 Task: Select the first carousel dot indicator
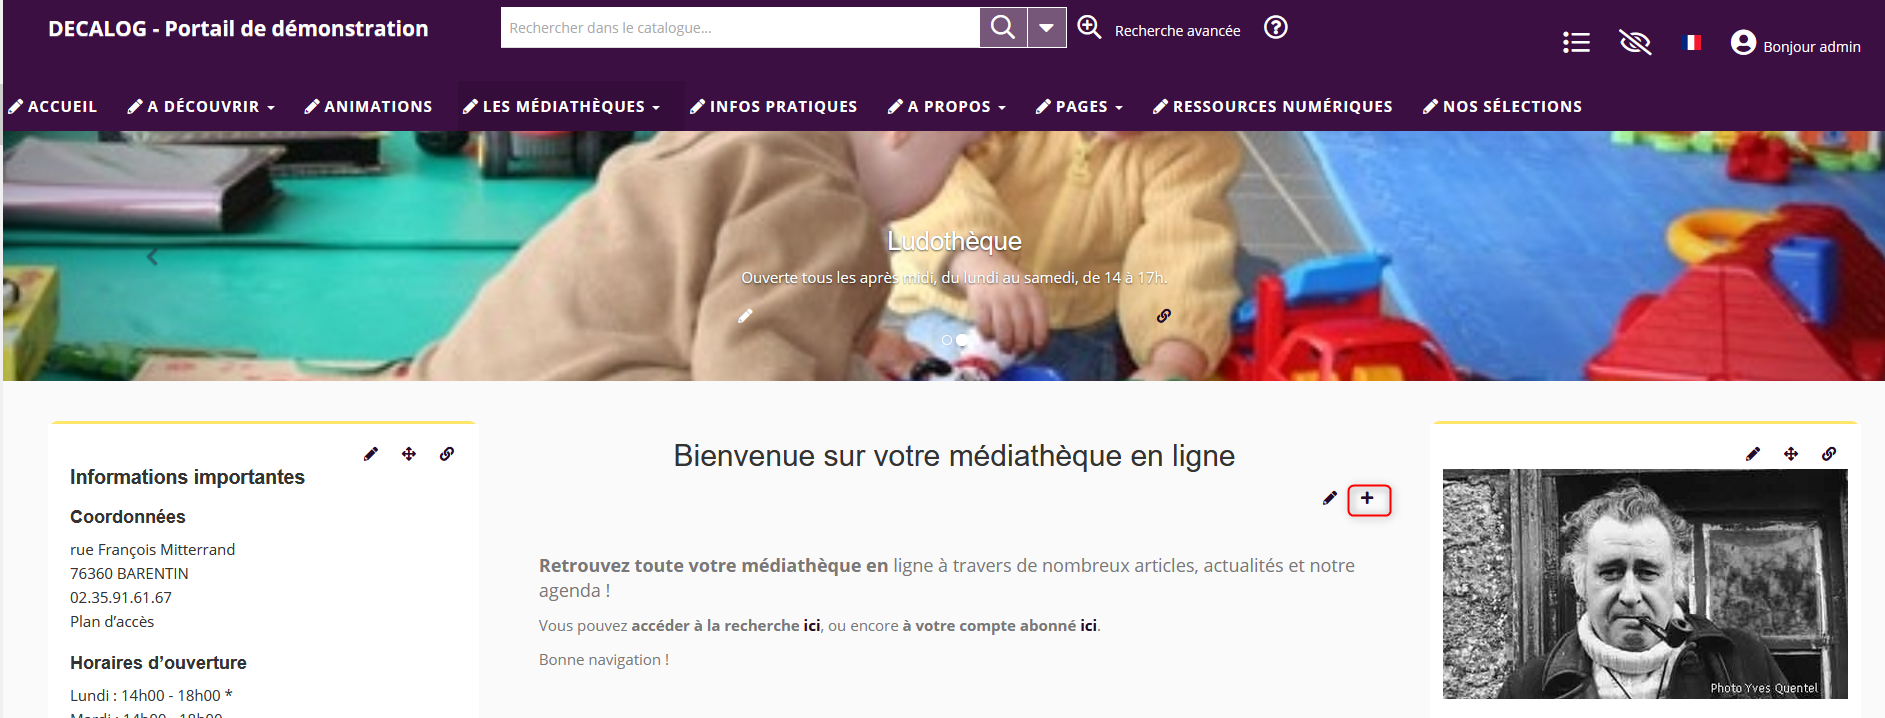point(946,340)
